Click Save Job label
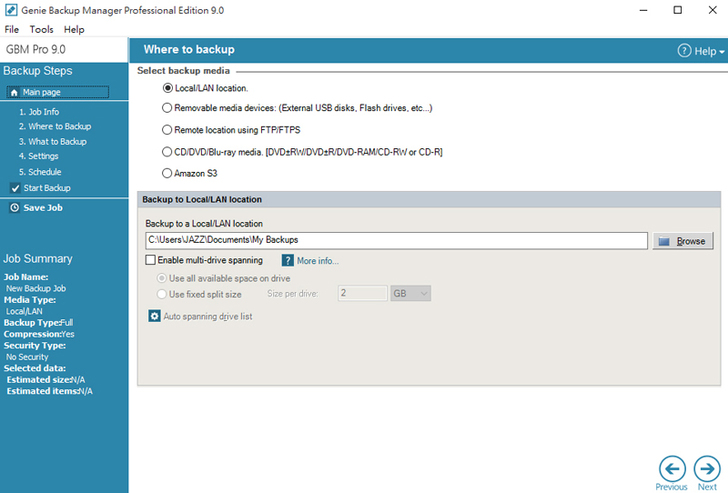Viewport: 728px width, 493px height. click(x=43, y=208)
